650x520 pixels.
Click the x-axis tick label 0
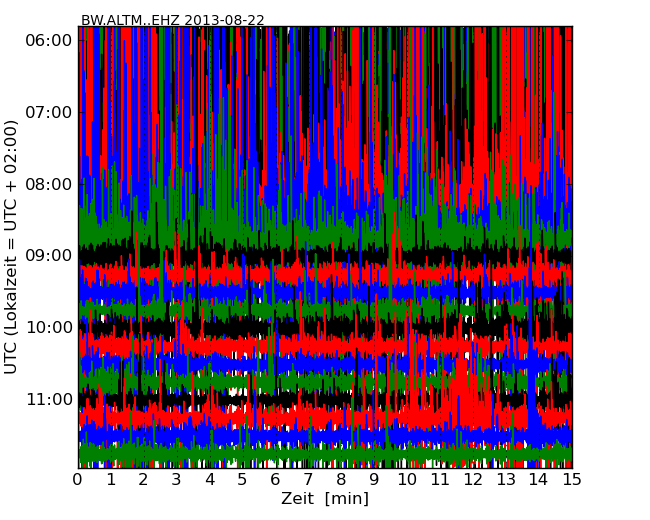[x=78, y=480]
